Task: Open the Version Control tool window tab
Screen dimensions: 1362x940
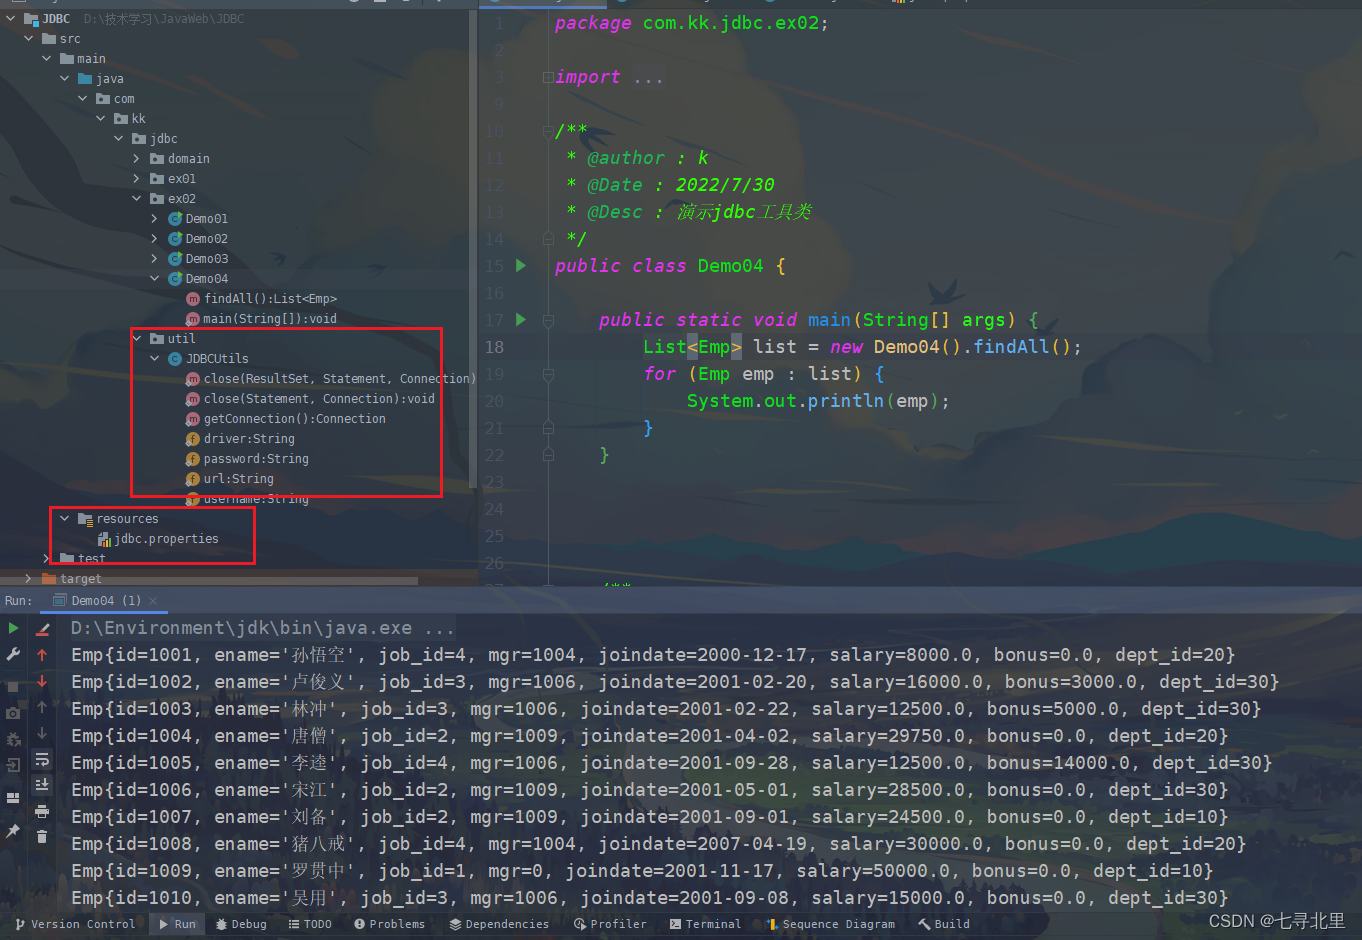Action: tap(75, 924)
